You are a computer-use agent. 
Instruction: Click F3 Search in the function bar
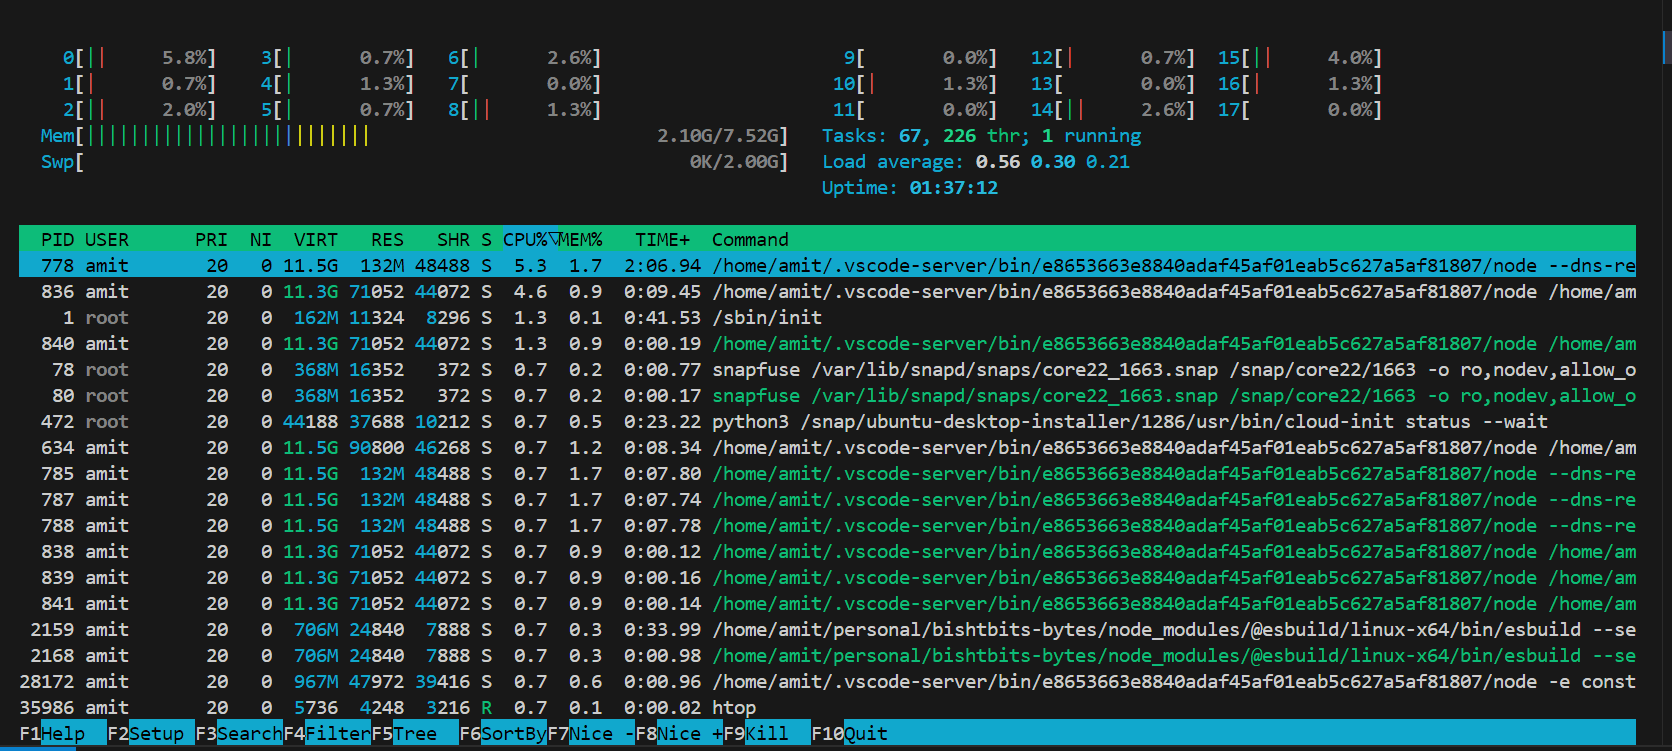tap(239, 733)
